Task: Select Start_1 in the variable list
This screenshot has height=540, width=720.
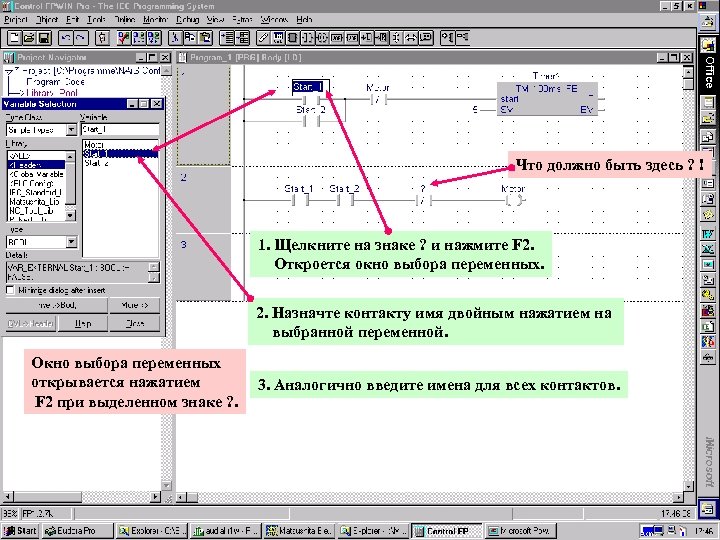Action: 121,154
